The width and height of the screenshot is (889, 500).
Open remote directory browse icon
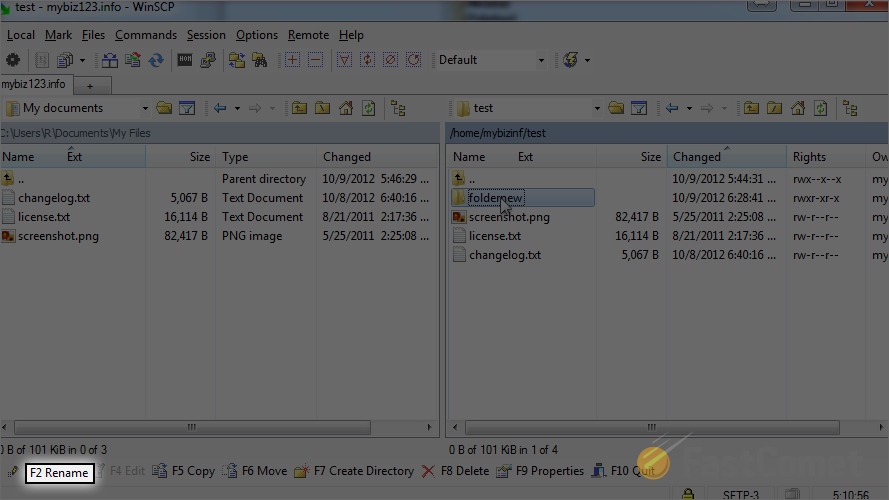coord(616,108)
